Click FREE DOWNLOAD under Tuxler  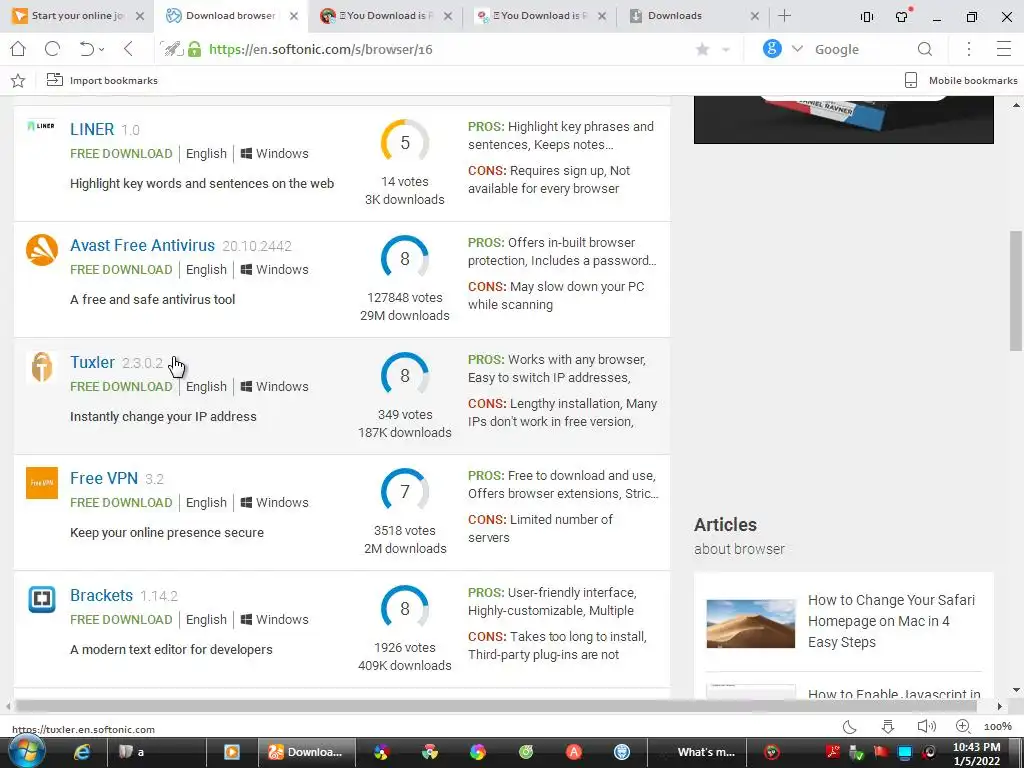(121, 387)
